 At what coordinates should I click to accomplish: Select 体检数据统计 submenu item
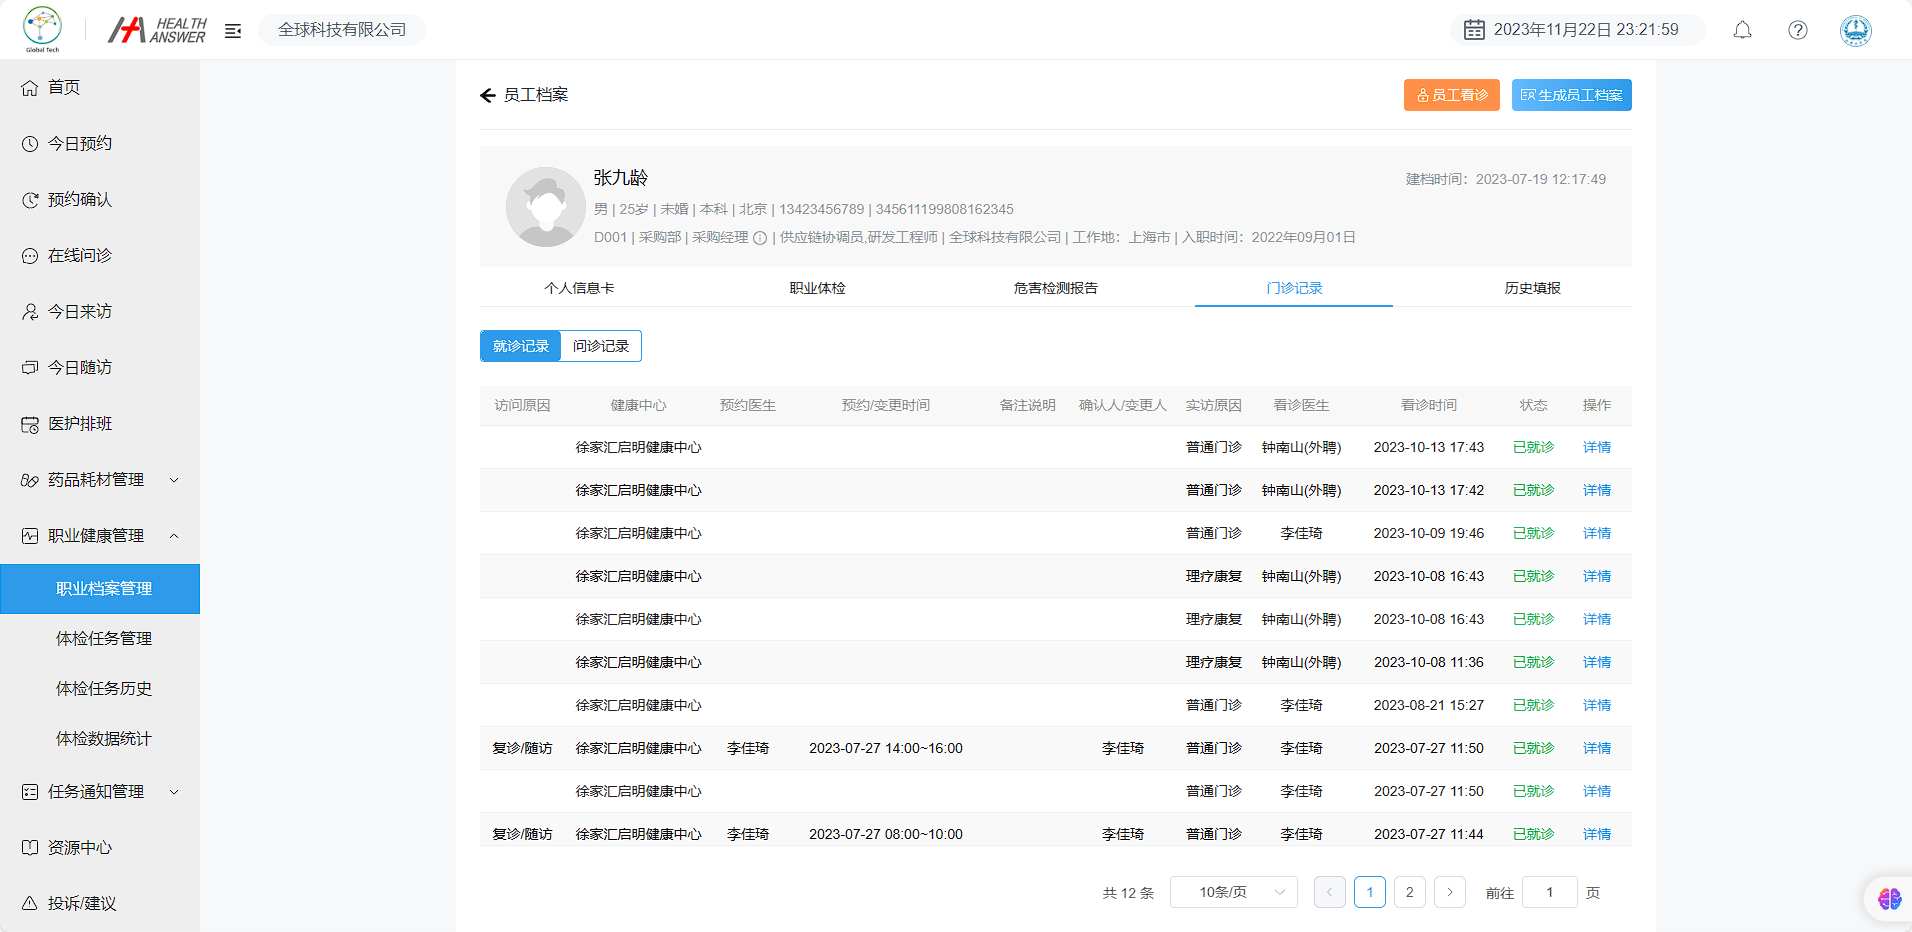[x=100, y=739]
